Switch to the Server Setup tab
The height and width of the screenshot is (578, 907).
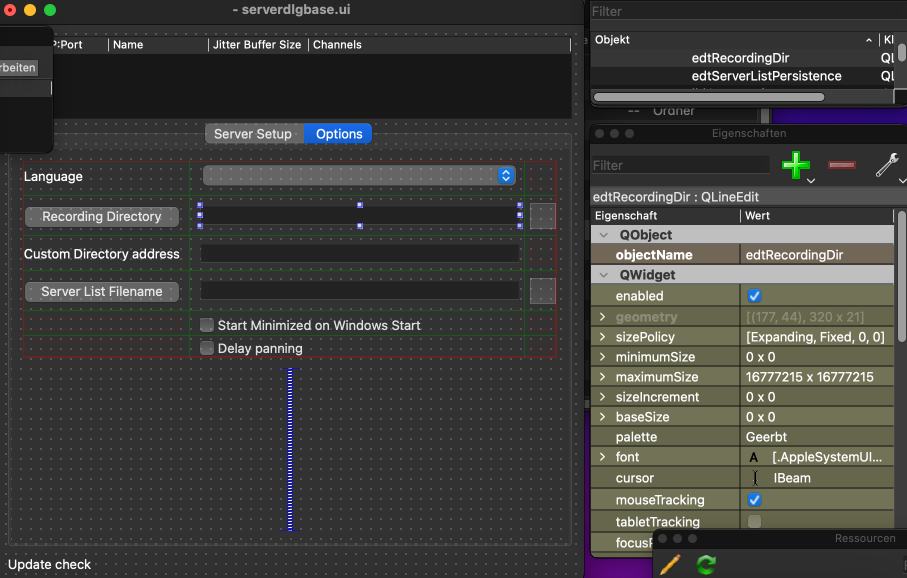pos(254,134)
